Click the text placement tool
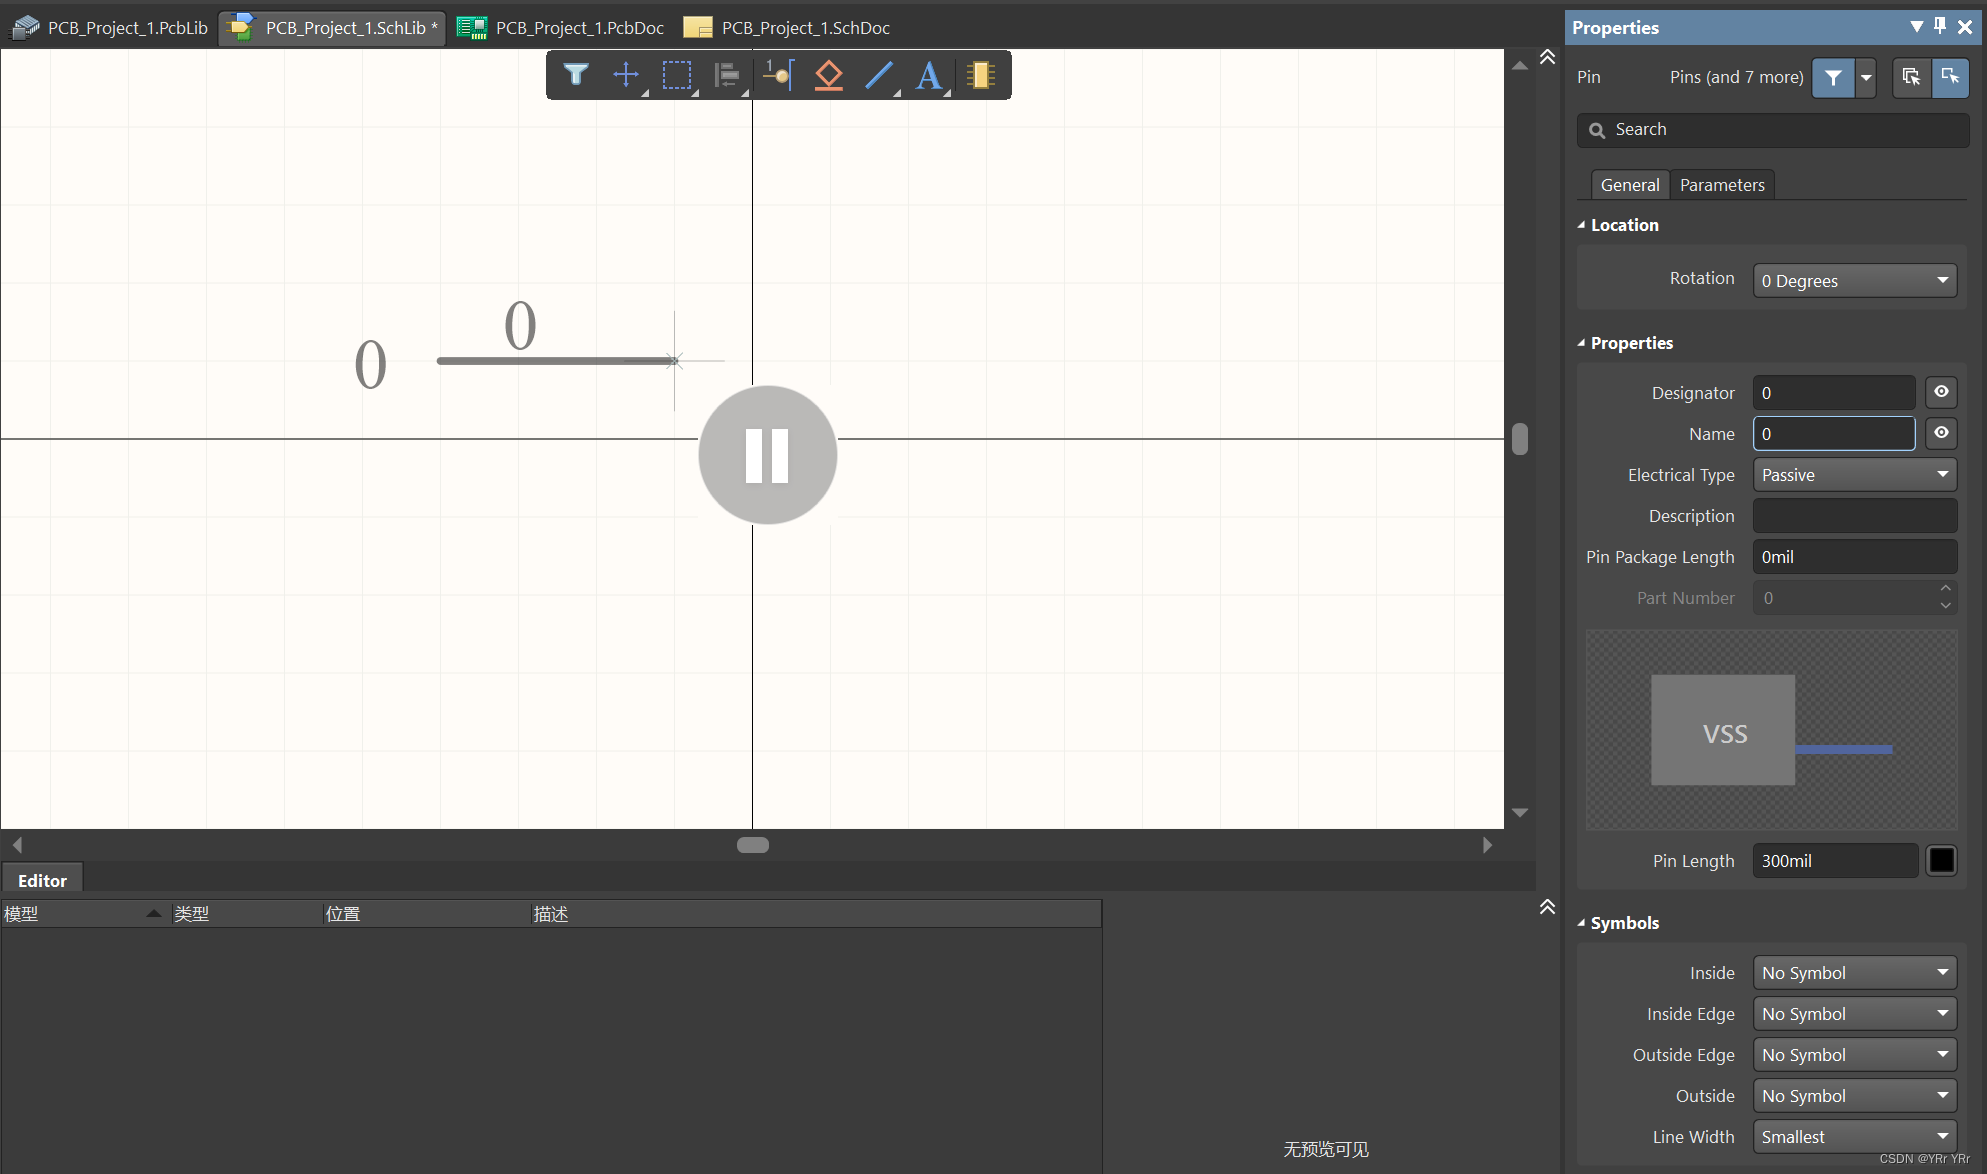 (x=929, y=75)
